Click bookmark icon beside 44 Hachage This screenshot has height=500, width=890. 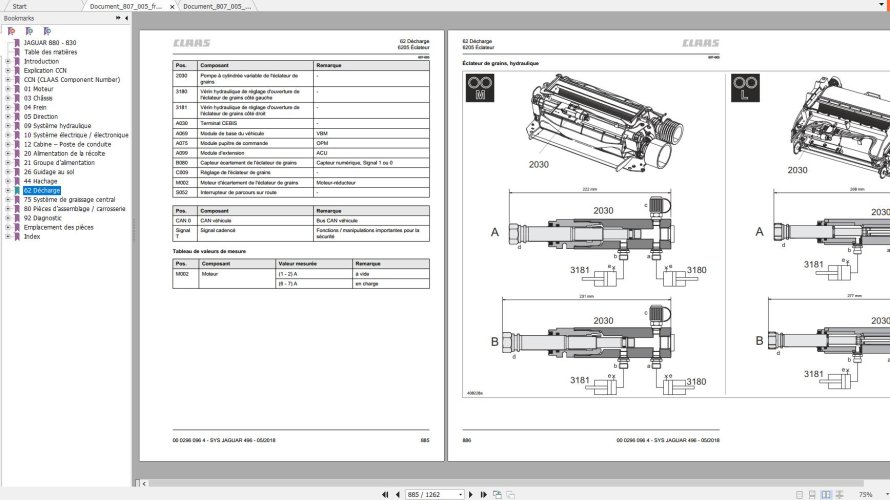tap(17, 181)
